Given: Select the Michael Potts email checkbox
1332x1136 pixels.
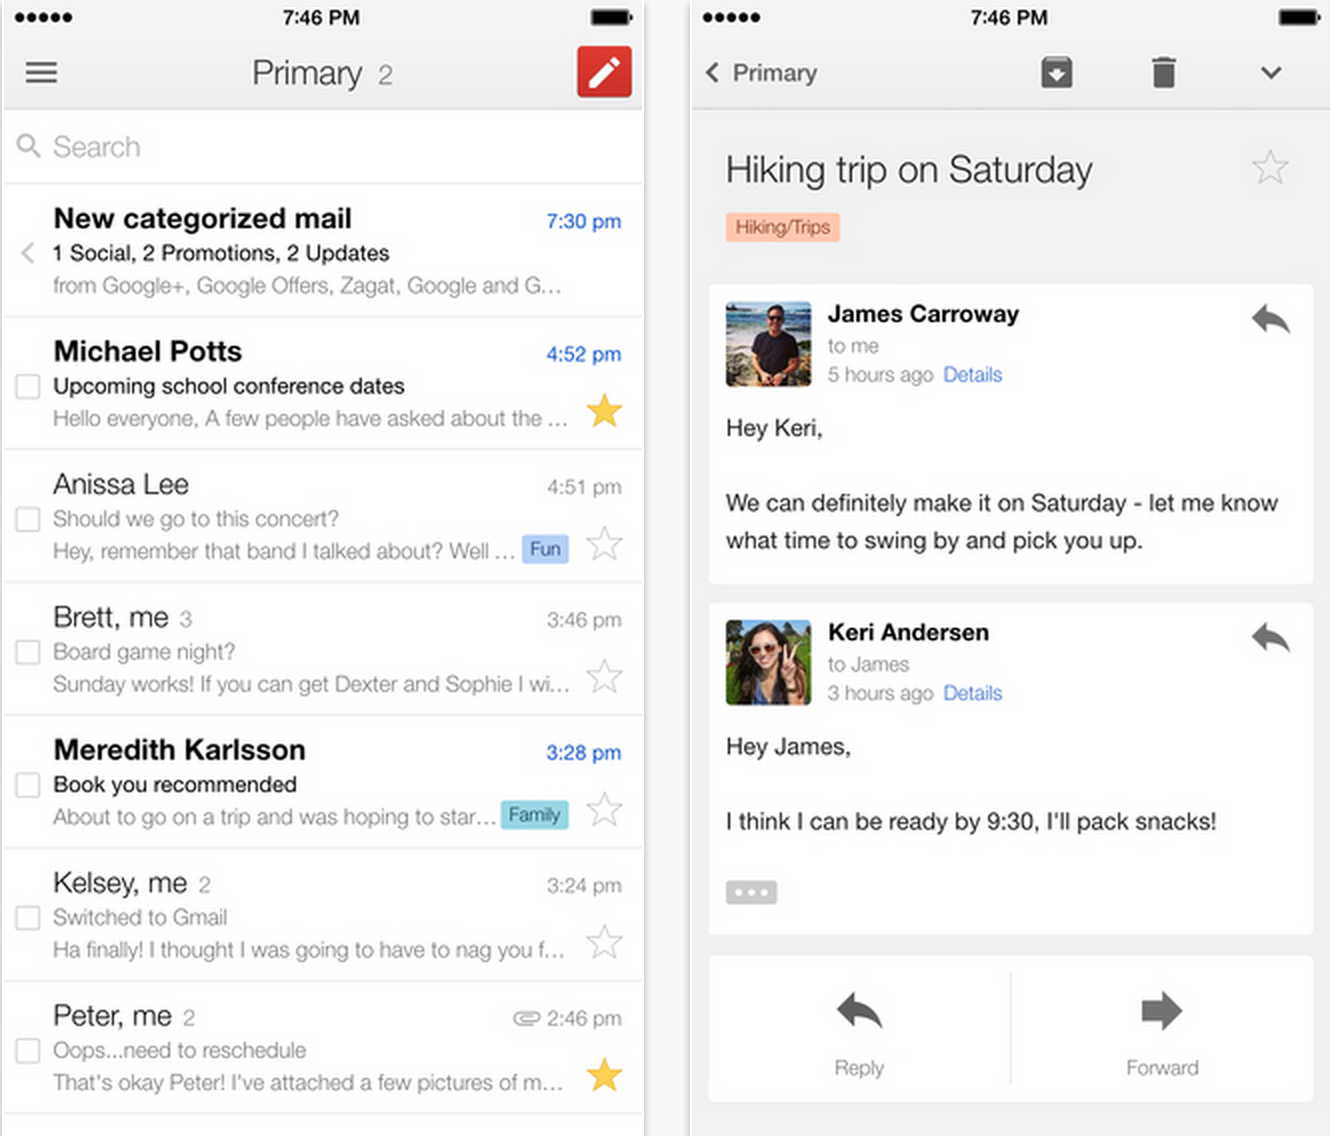Looking at the screenshot, I should coord(28,386).
